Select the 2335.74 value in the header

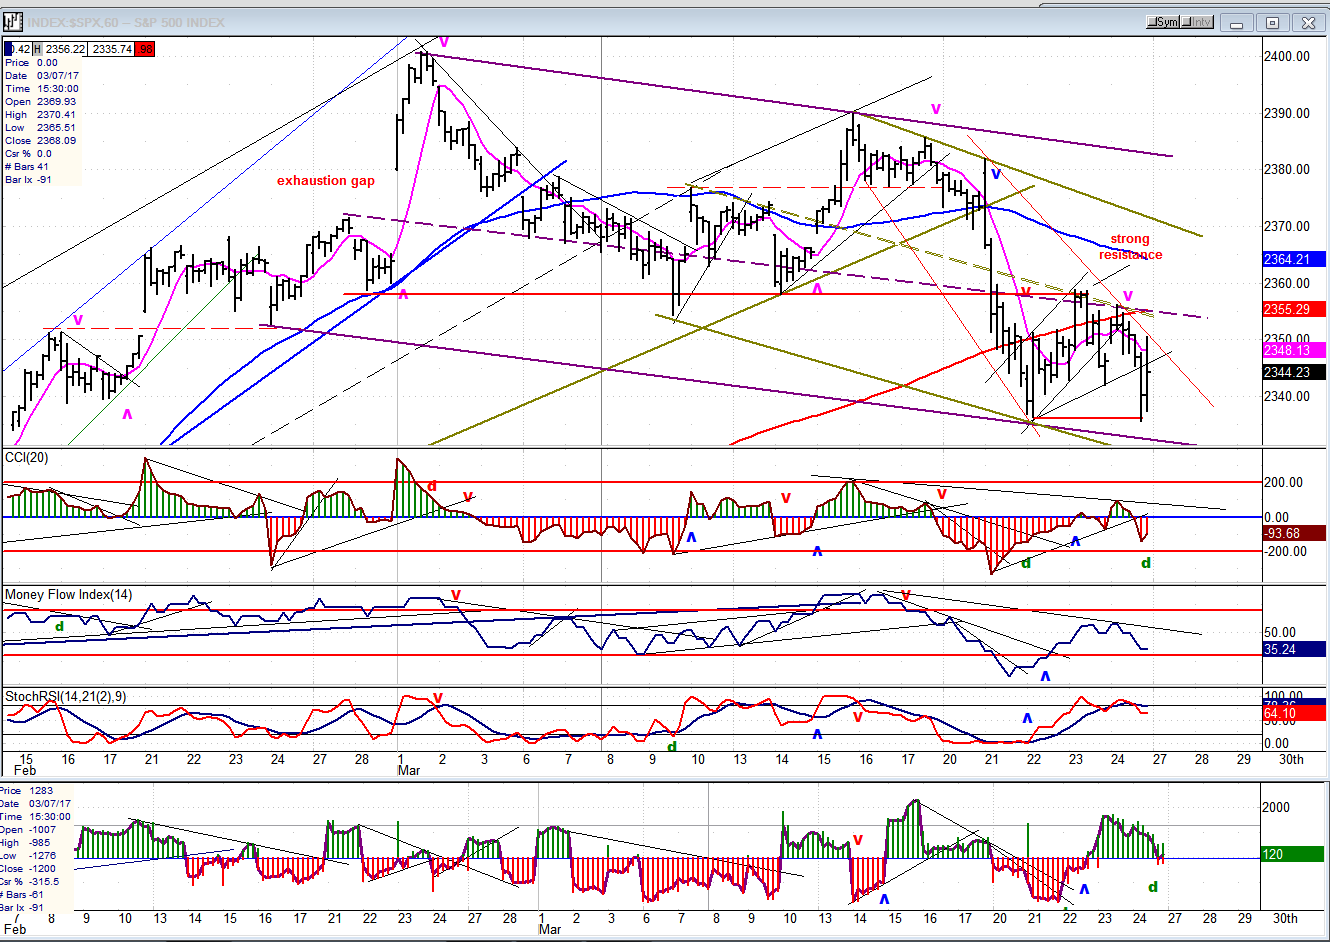[111, 49]
